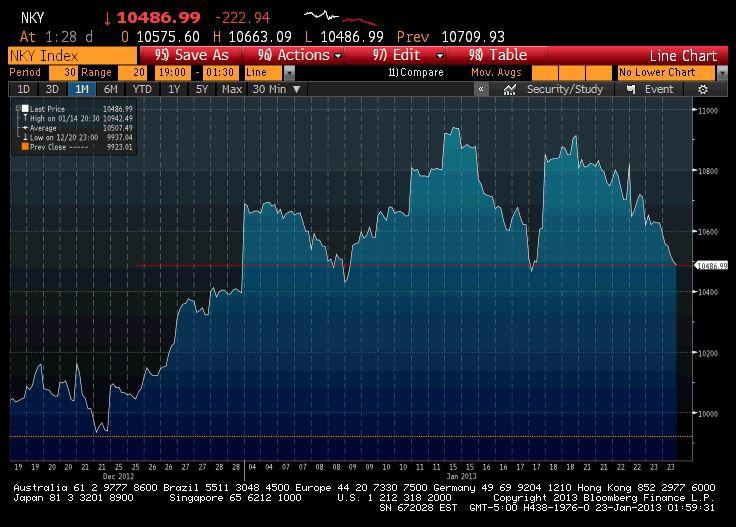Viewport: 736px width, 527px height.
Task: Select the 3D time range tab
Action: pyautogui.click(x=52, y=89)
